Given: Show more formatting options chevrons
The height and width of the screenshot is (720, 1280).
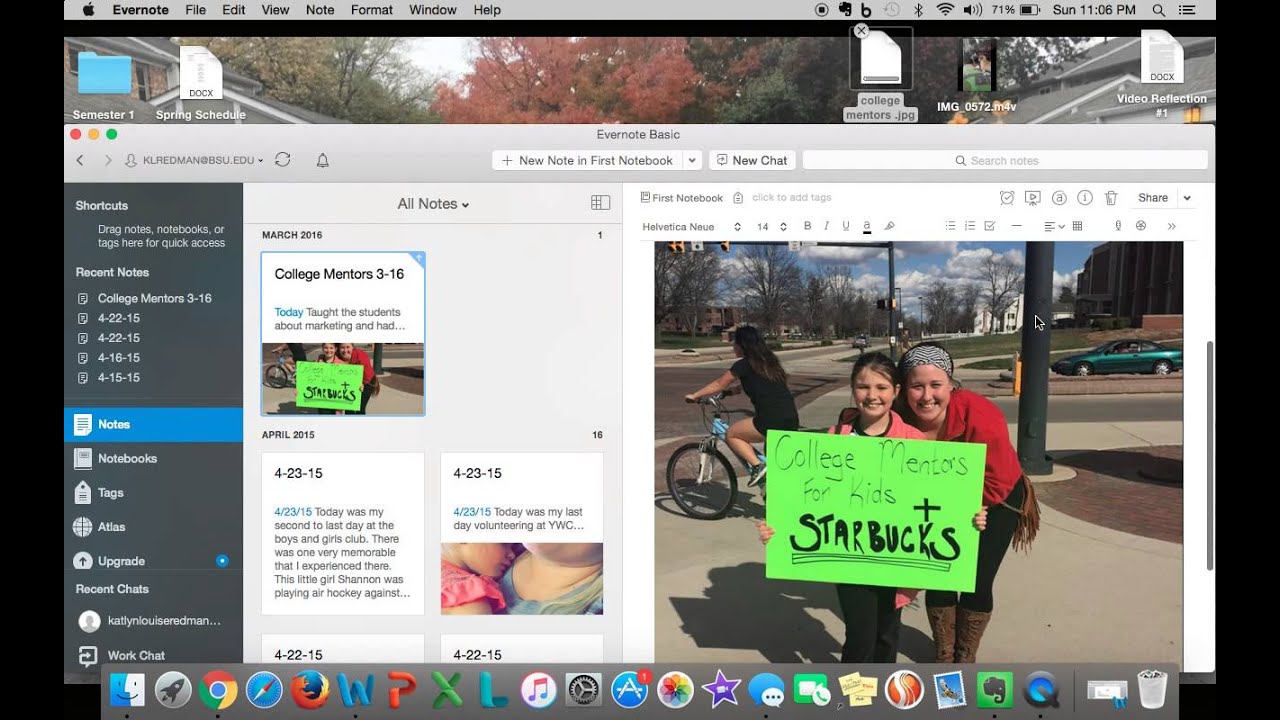Looking at the screenshot, I should tap(1171, 226).
